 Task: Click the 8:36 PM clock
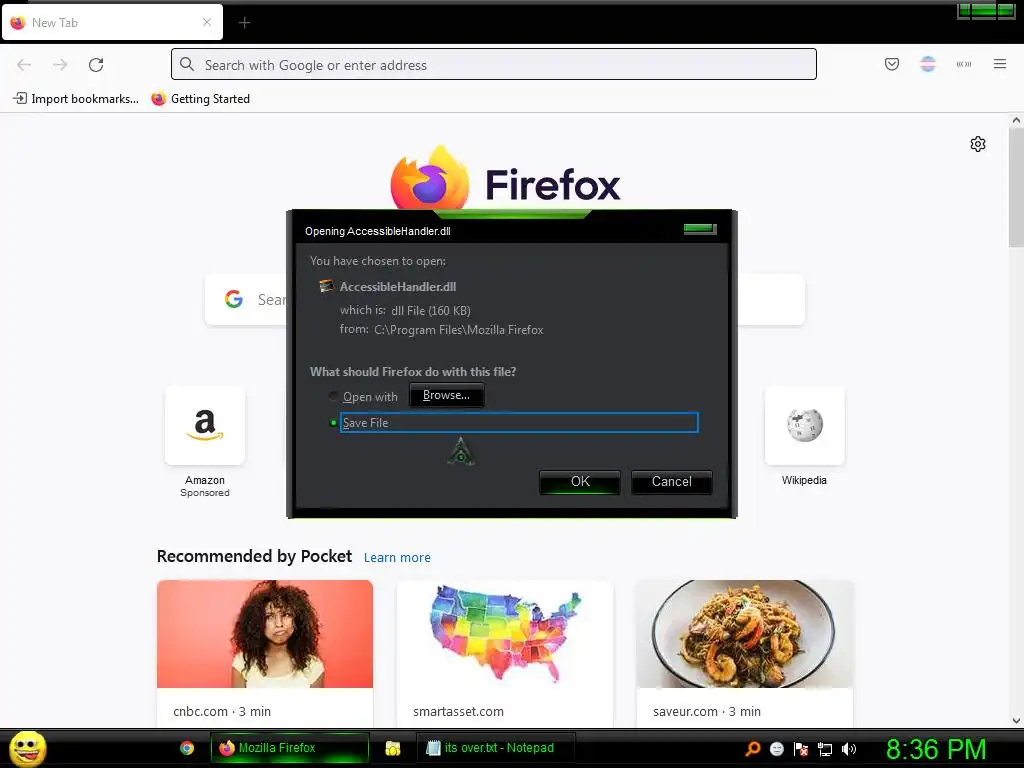(x=936, y=749)
